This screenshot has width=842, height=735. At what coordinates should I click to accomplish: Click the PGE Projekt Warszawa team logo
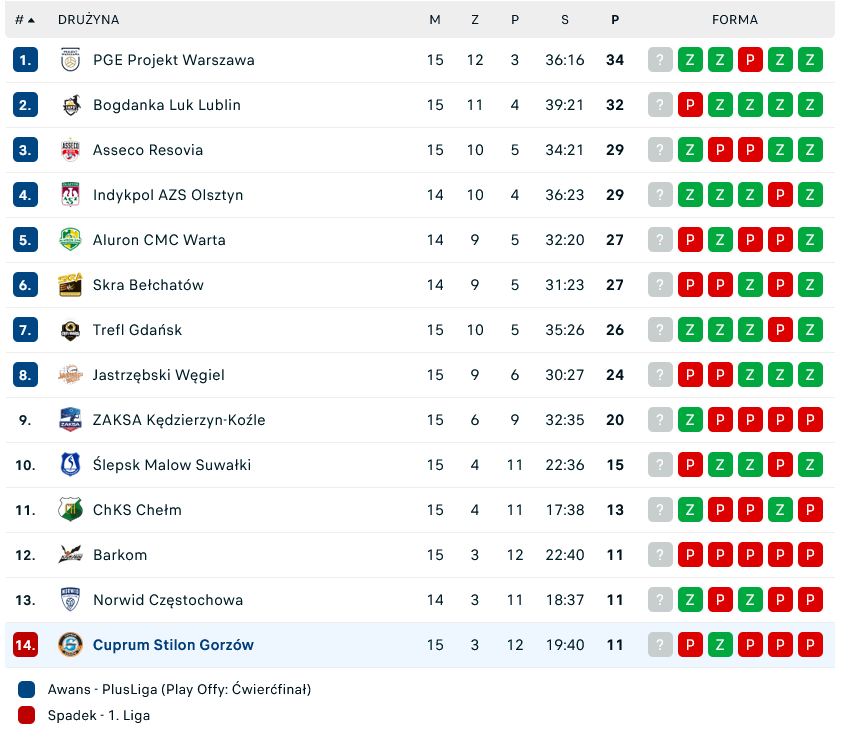[70, 60]
